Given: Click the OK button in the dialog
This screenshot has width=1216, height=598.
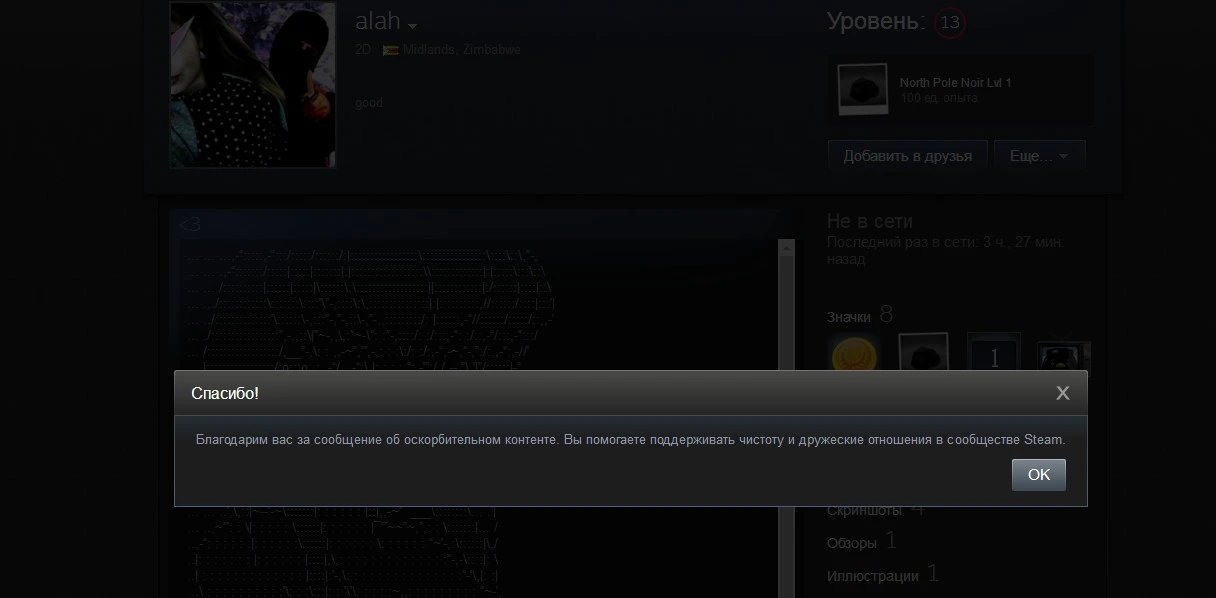Looking at the screenshot, I should pos(1039,475).
